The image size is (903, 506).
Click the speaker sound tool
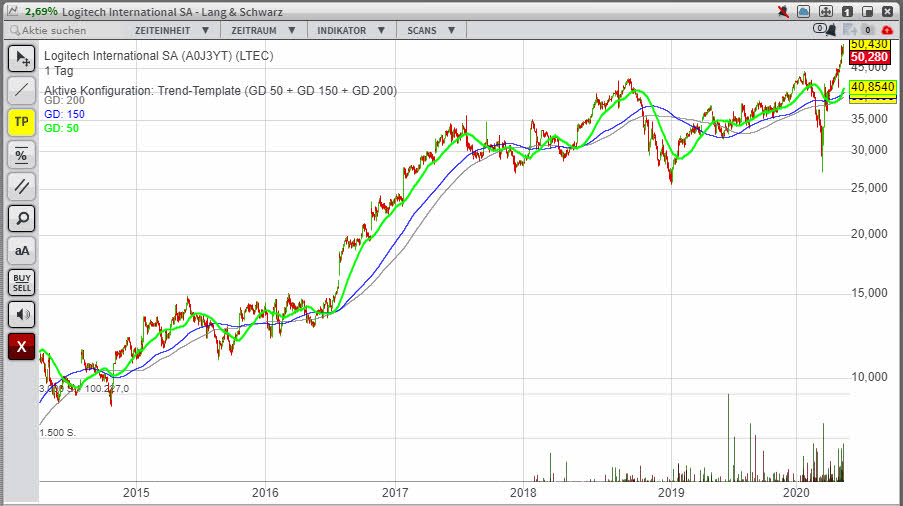coord(21,315)
